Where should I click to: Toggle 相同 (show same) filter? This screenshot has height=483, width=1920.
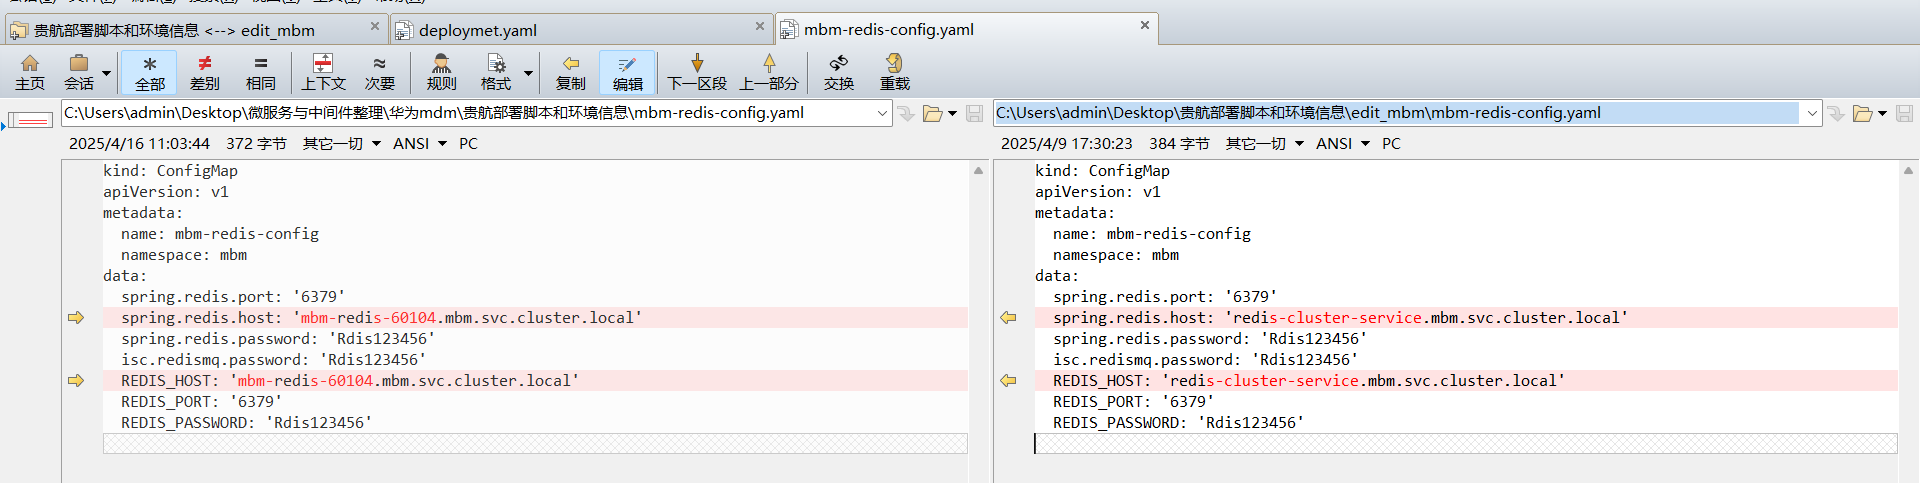[260, 72]
